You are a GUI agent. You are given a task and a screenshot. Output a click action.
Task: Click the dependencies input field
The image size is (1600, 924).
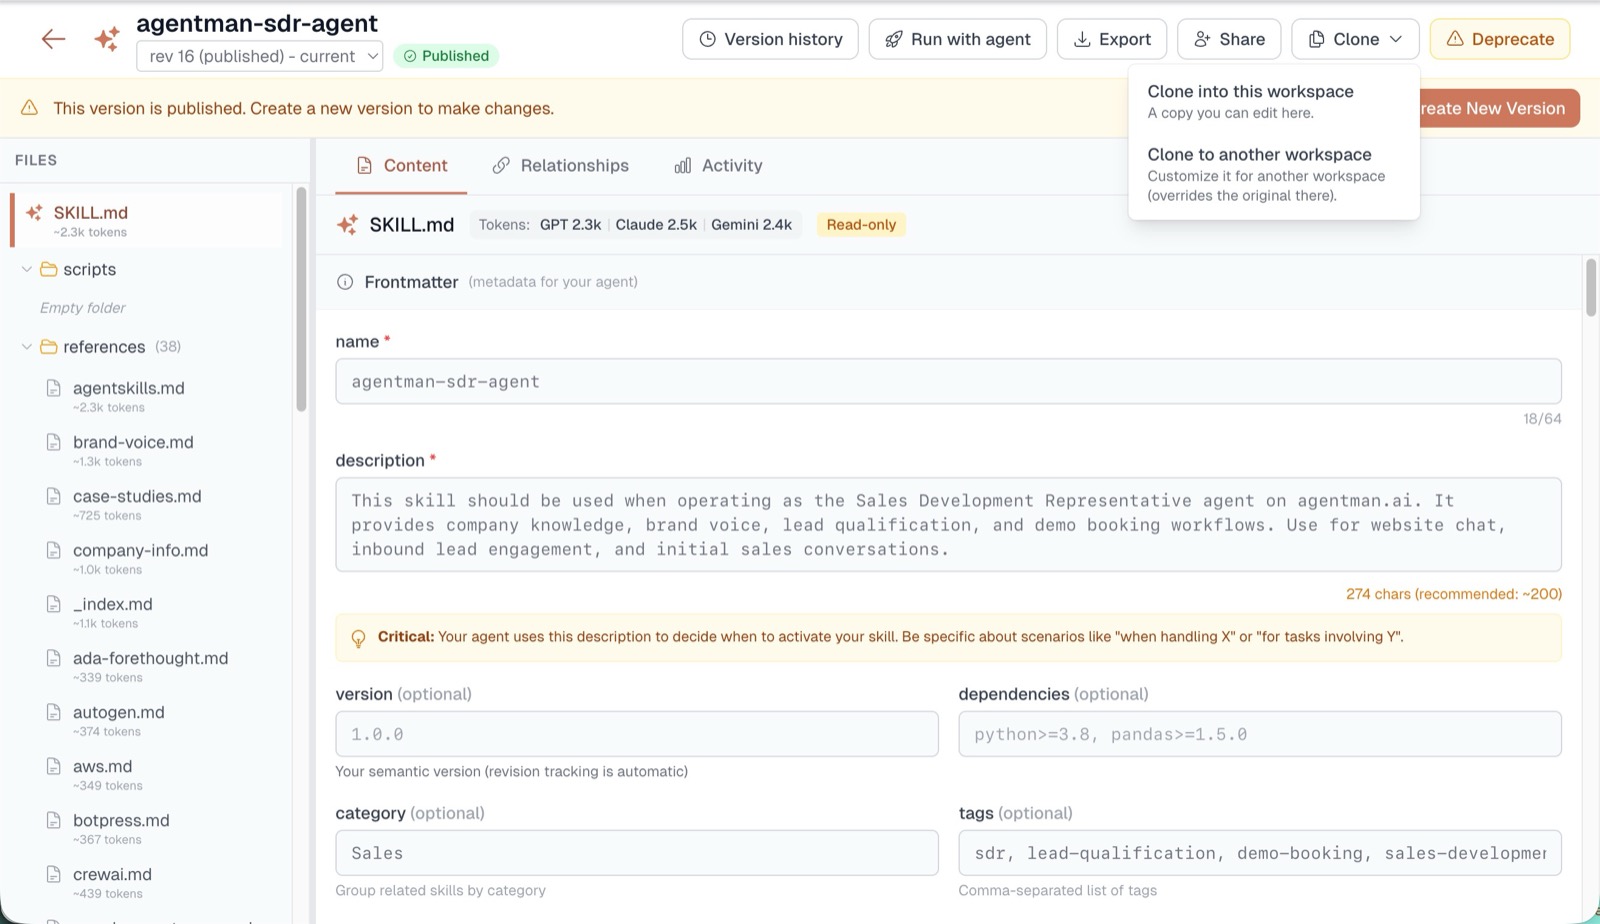tap(1260, 734)
